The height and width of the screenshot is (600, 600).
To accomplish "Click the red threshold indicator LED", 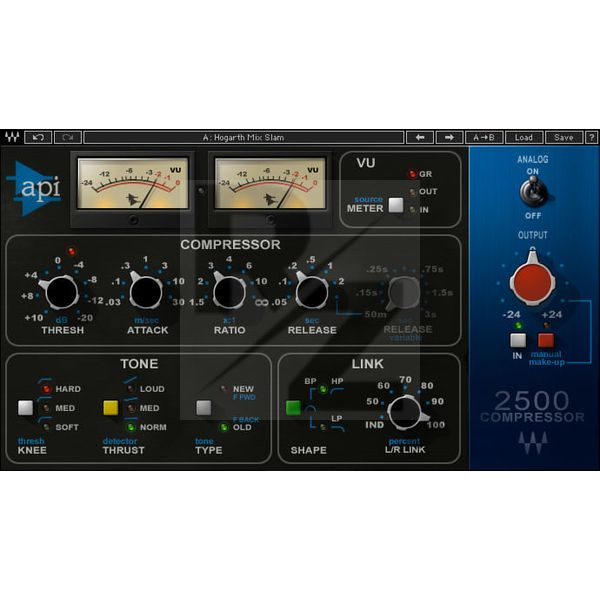I will click(71, 252).
